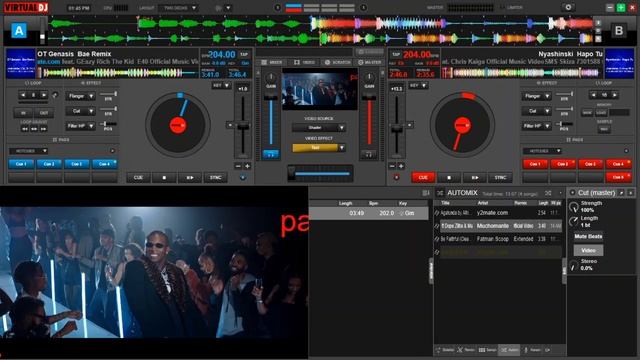Click right deck pitch plus button
The width and height of the screenshot is (640, 360).
401,166
